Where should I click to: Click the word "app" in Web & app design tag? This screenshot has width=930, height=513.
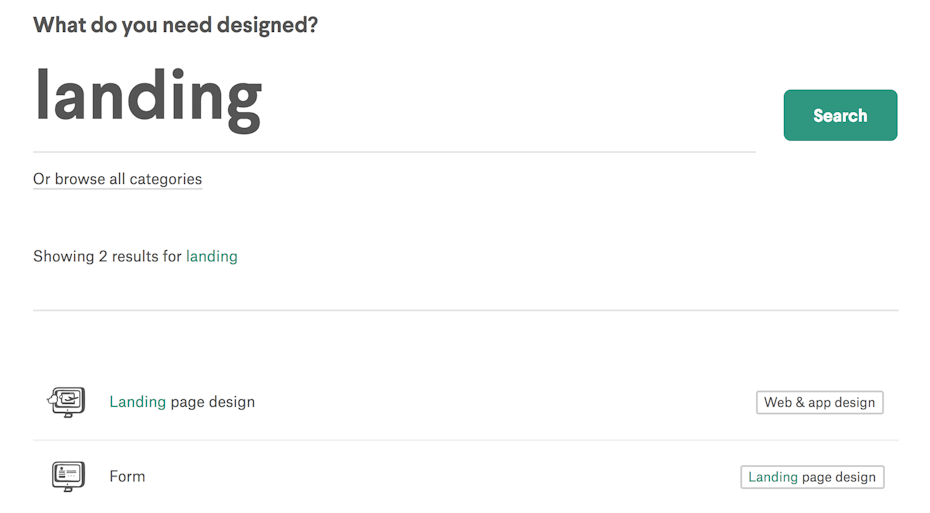click(x=820, y=403)
